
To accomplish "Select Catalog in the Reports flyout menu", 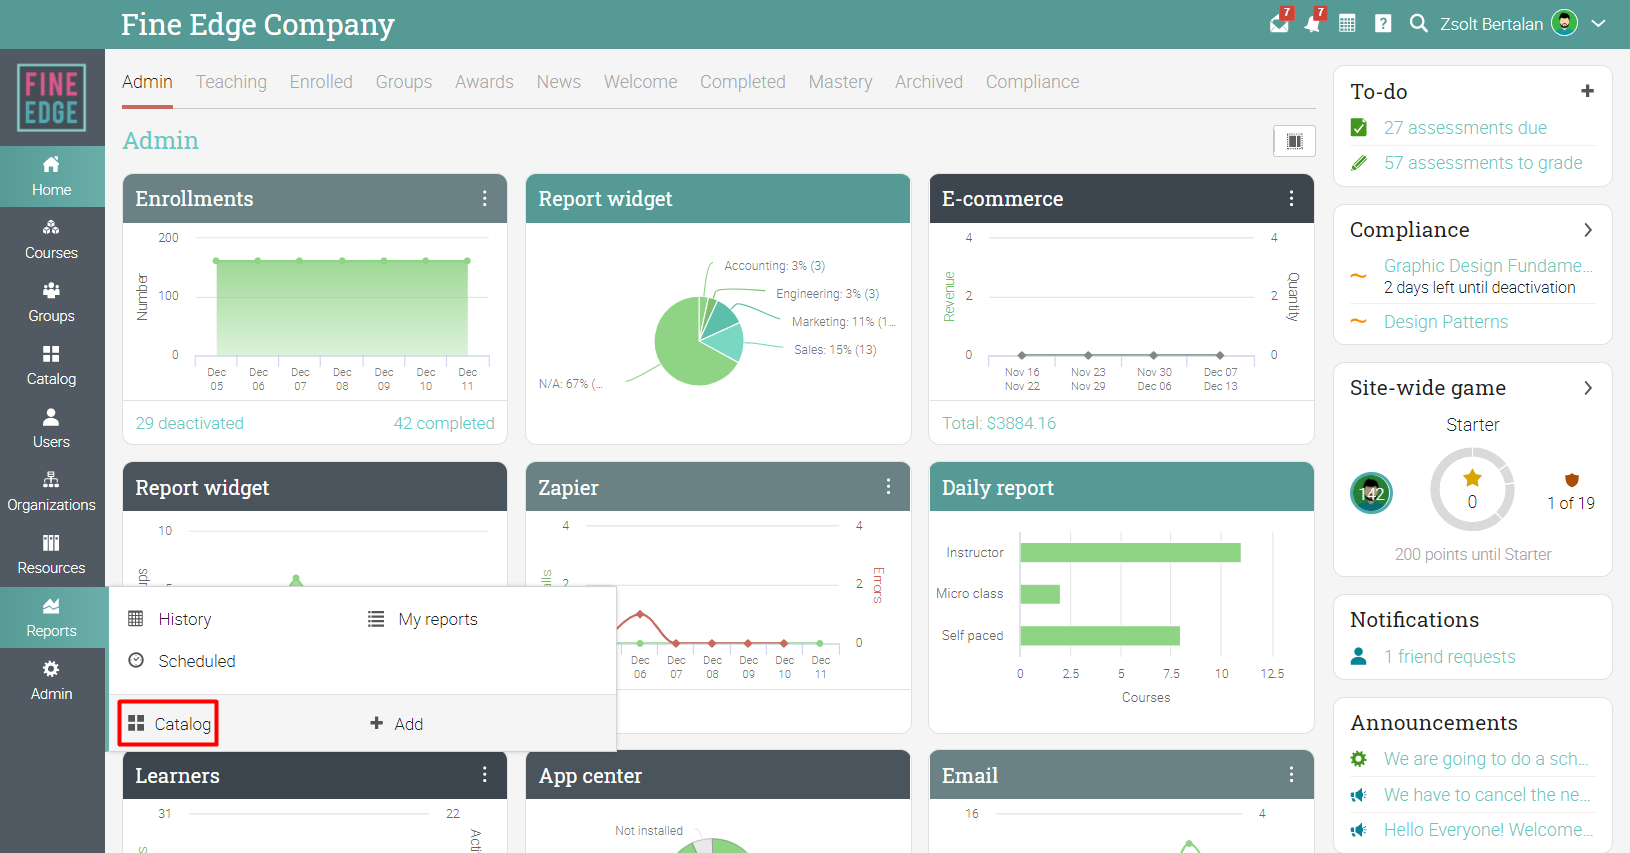I will (169, 724).
